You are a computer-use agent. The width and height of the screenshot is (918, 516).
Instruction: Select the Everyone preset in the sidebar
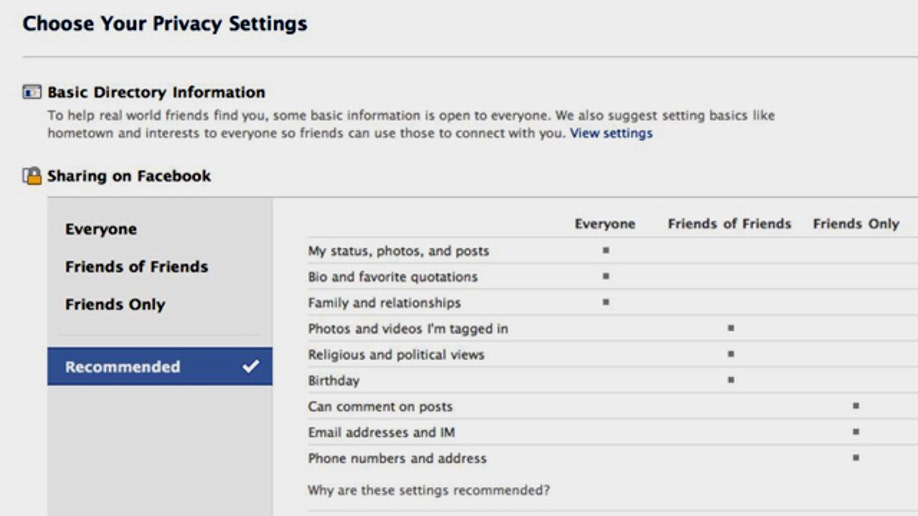tap(101, 229)
